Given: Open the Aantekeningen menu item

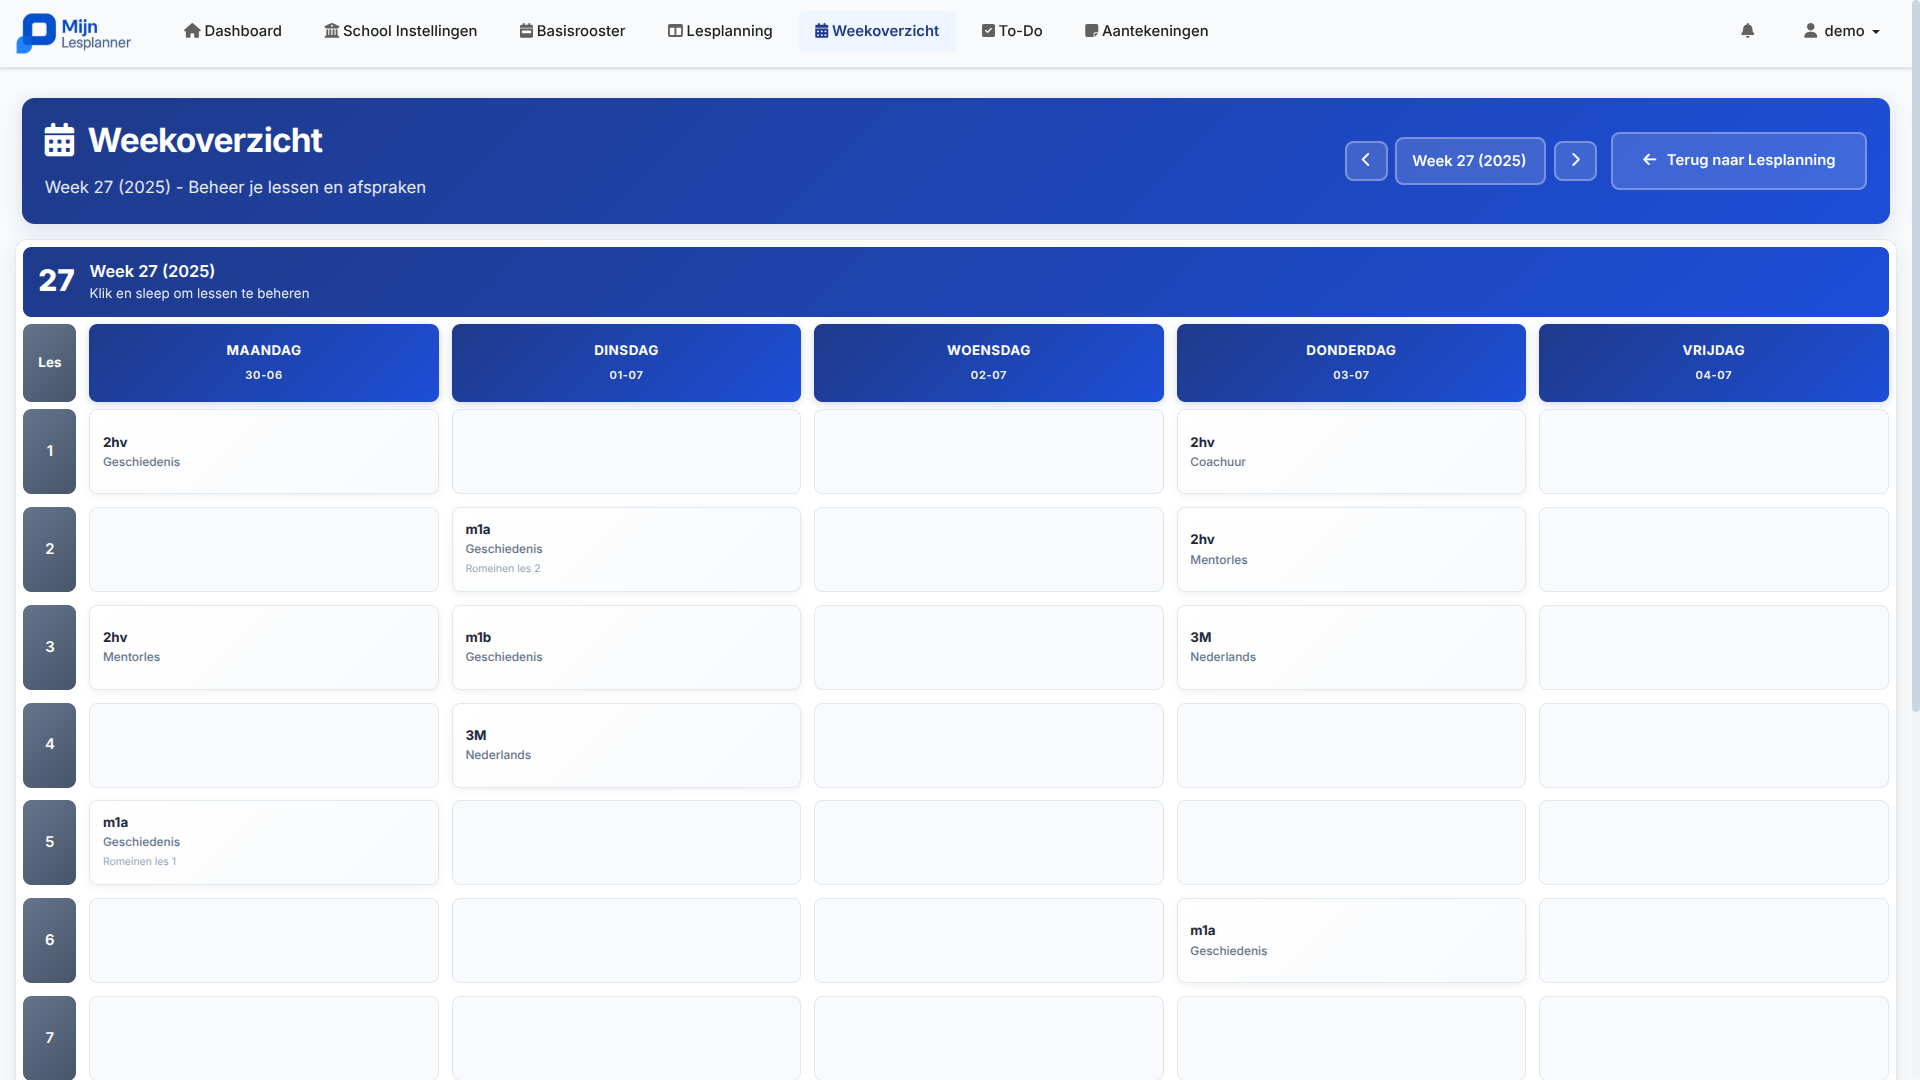Looking at the screenshot, I should point(1146,31).
